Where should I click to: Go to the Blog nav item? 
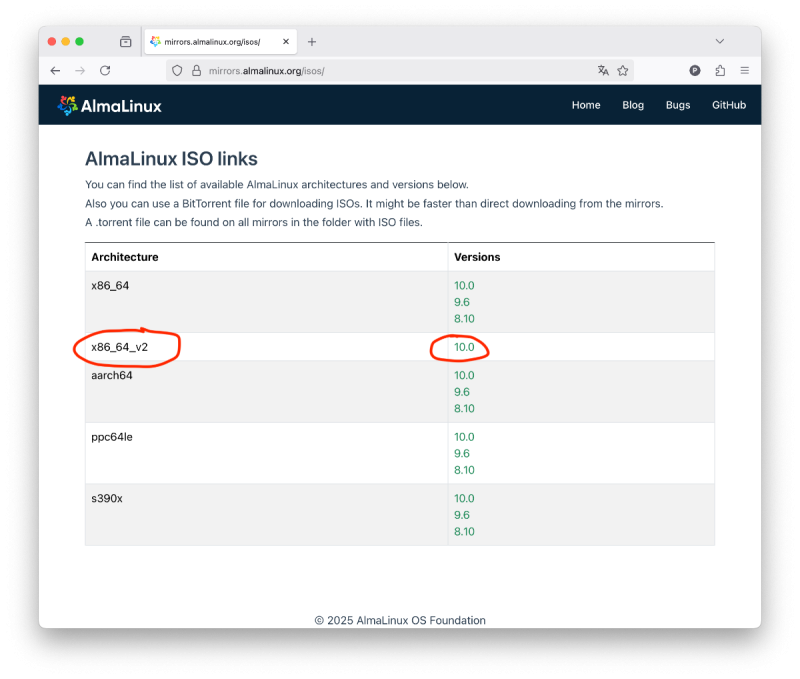coord(633,105)
